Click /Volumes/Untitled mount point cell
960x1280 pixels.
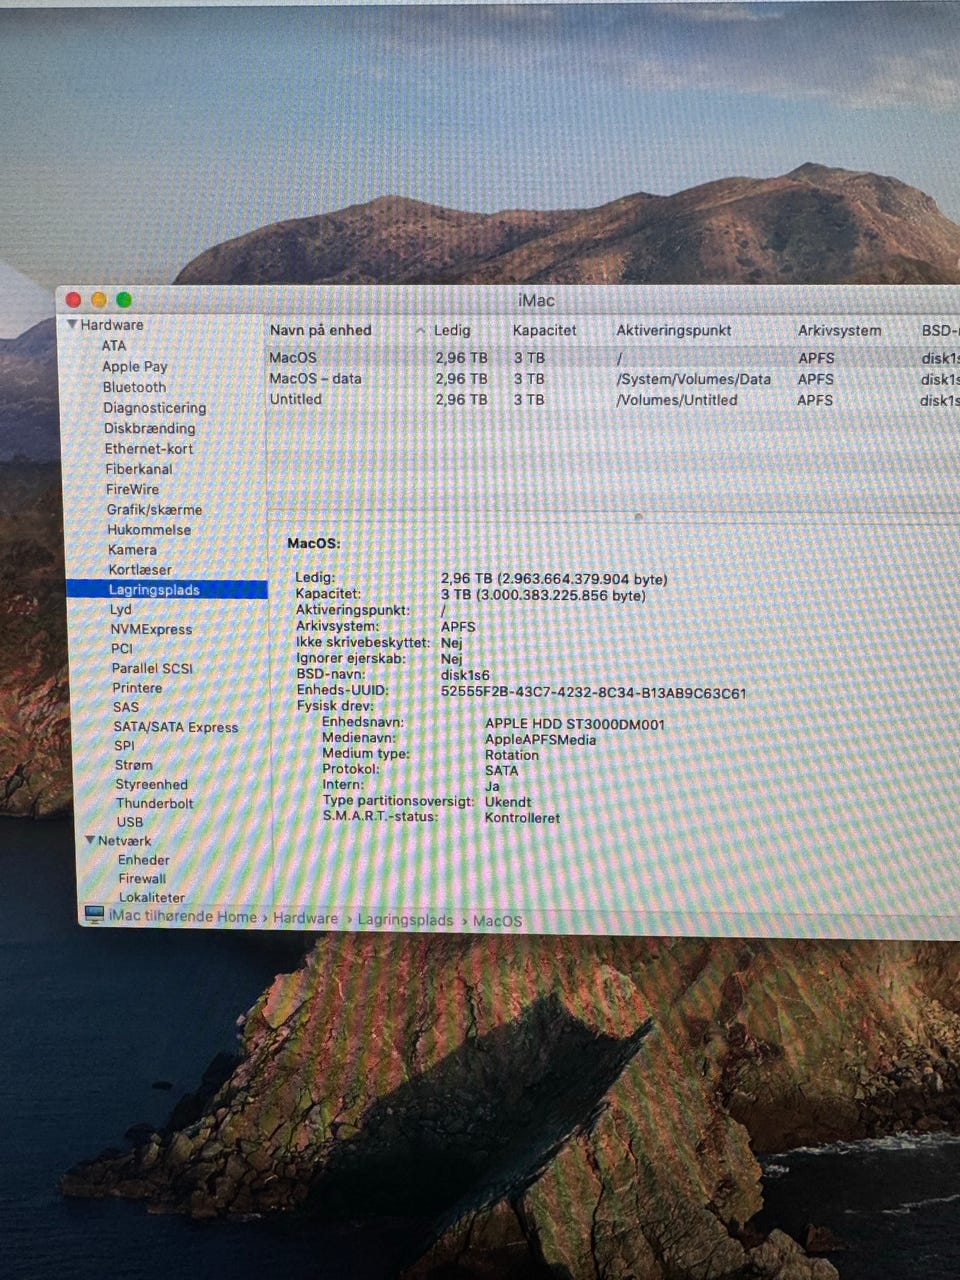[677, 400]
